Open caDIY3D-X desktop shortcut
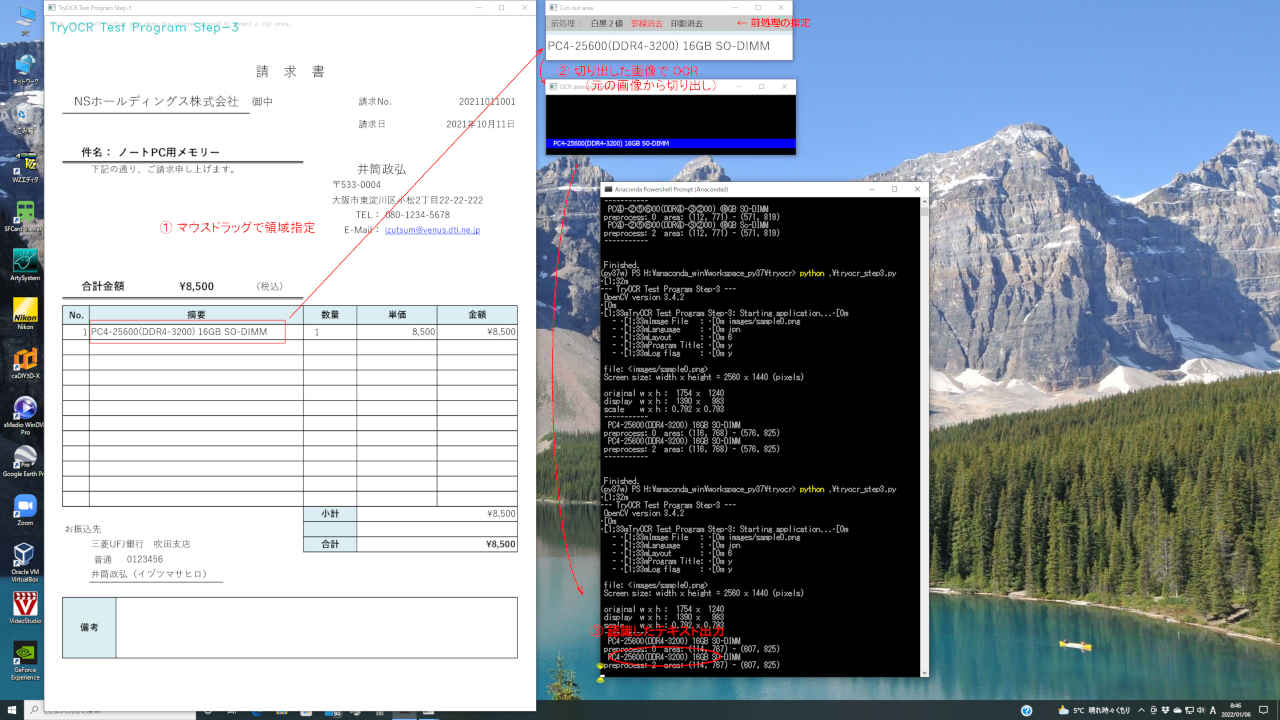Viewport: 1280px width, 720px height. point(25,359)
